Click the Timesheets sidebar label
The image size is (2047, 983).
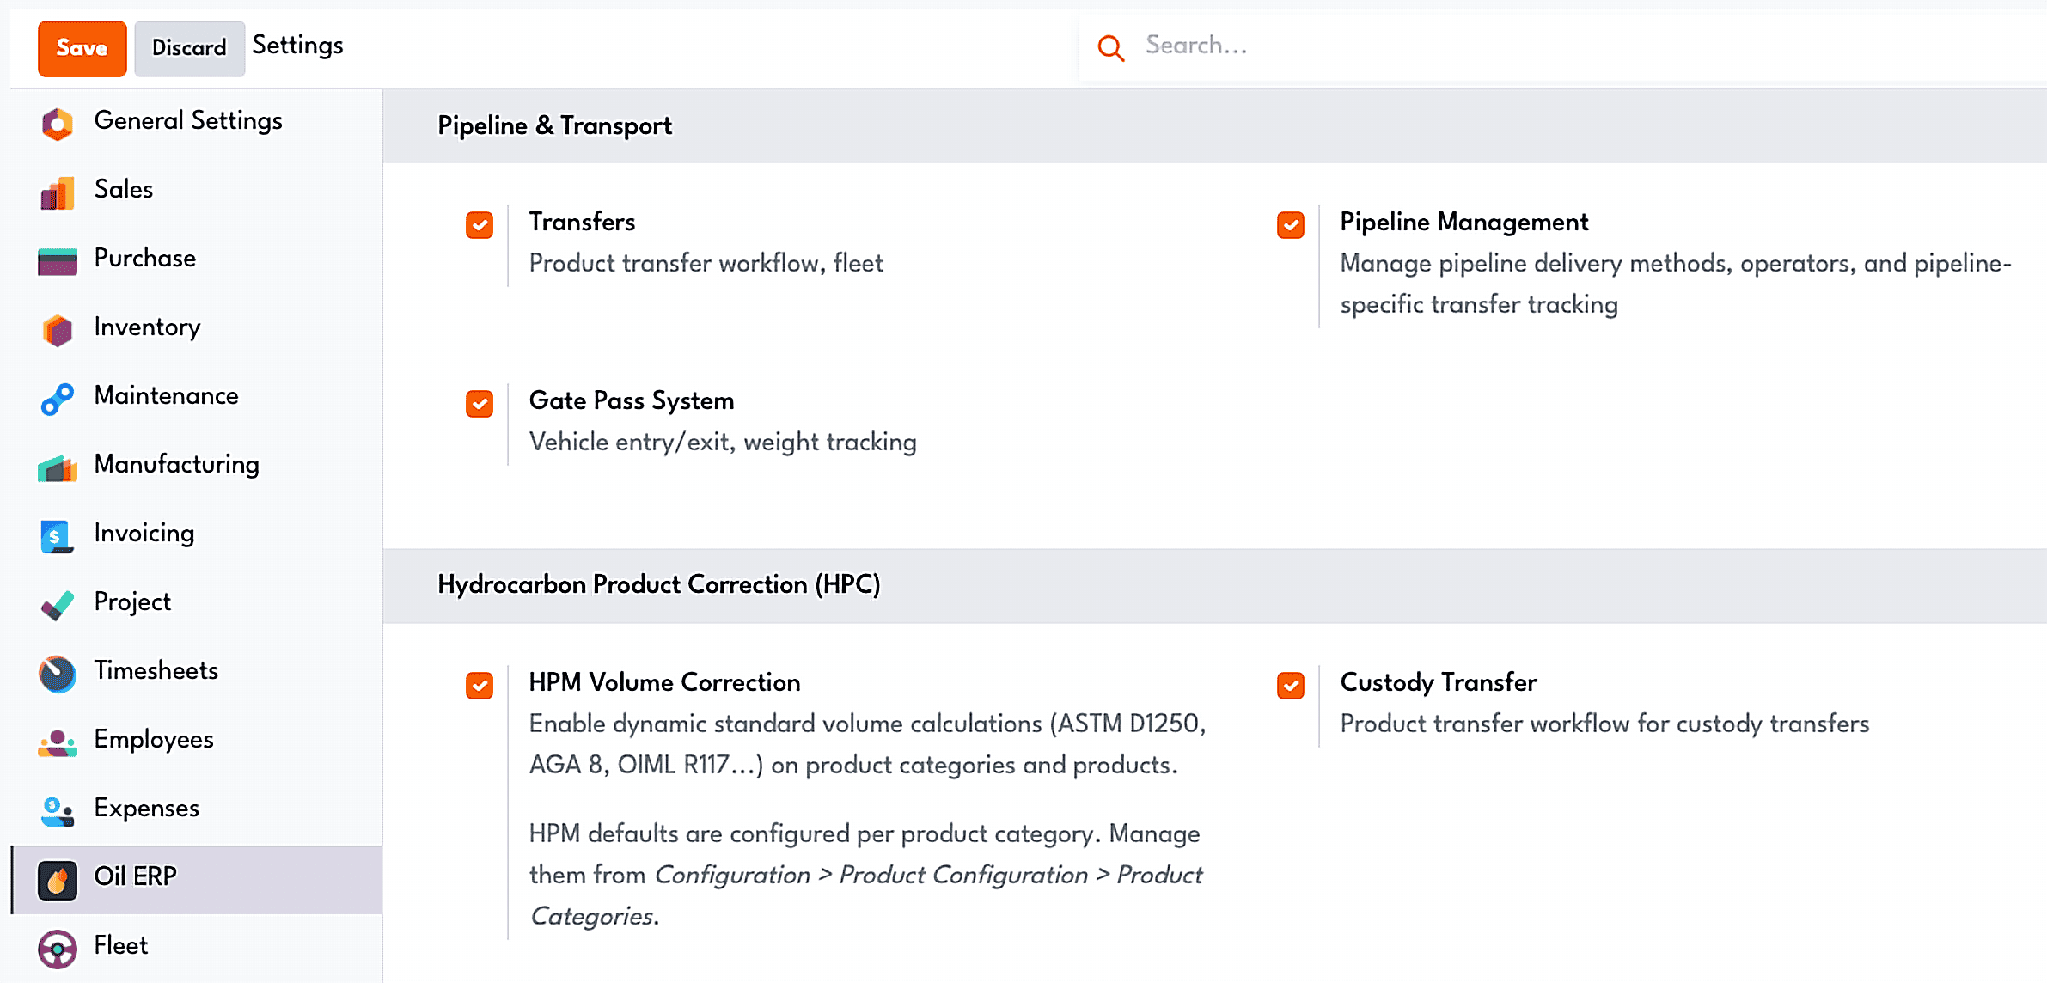point(156,671)
